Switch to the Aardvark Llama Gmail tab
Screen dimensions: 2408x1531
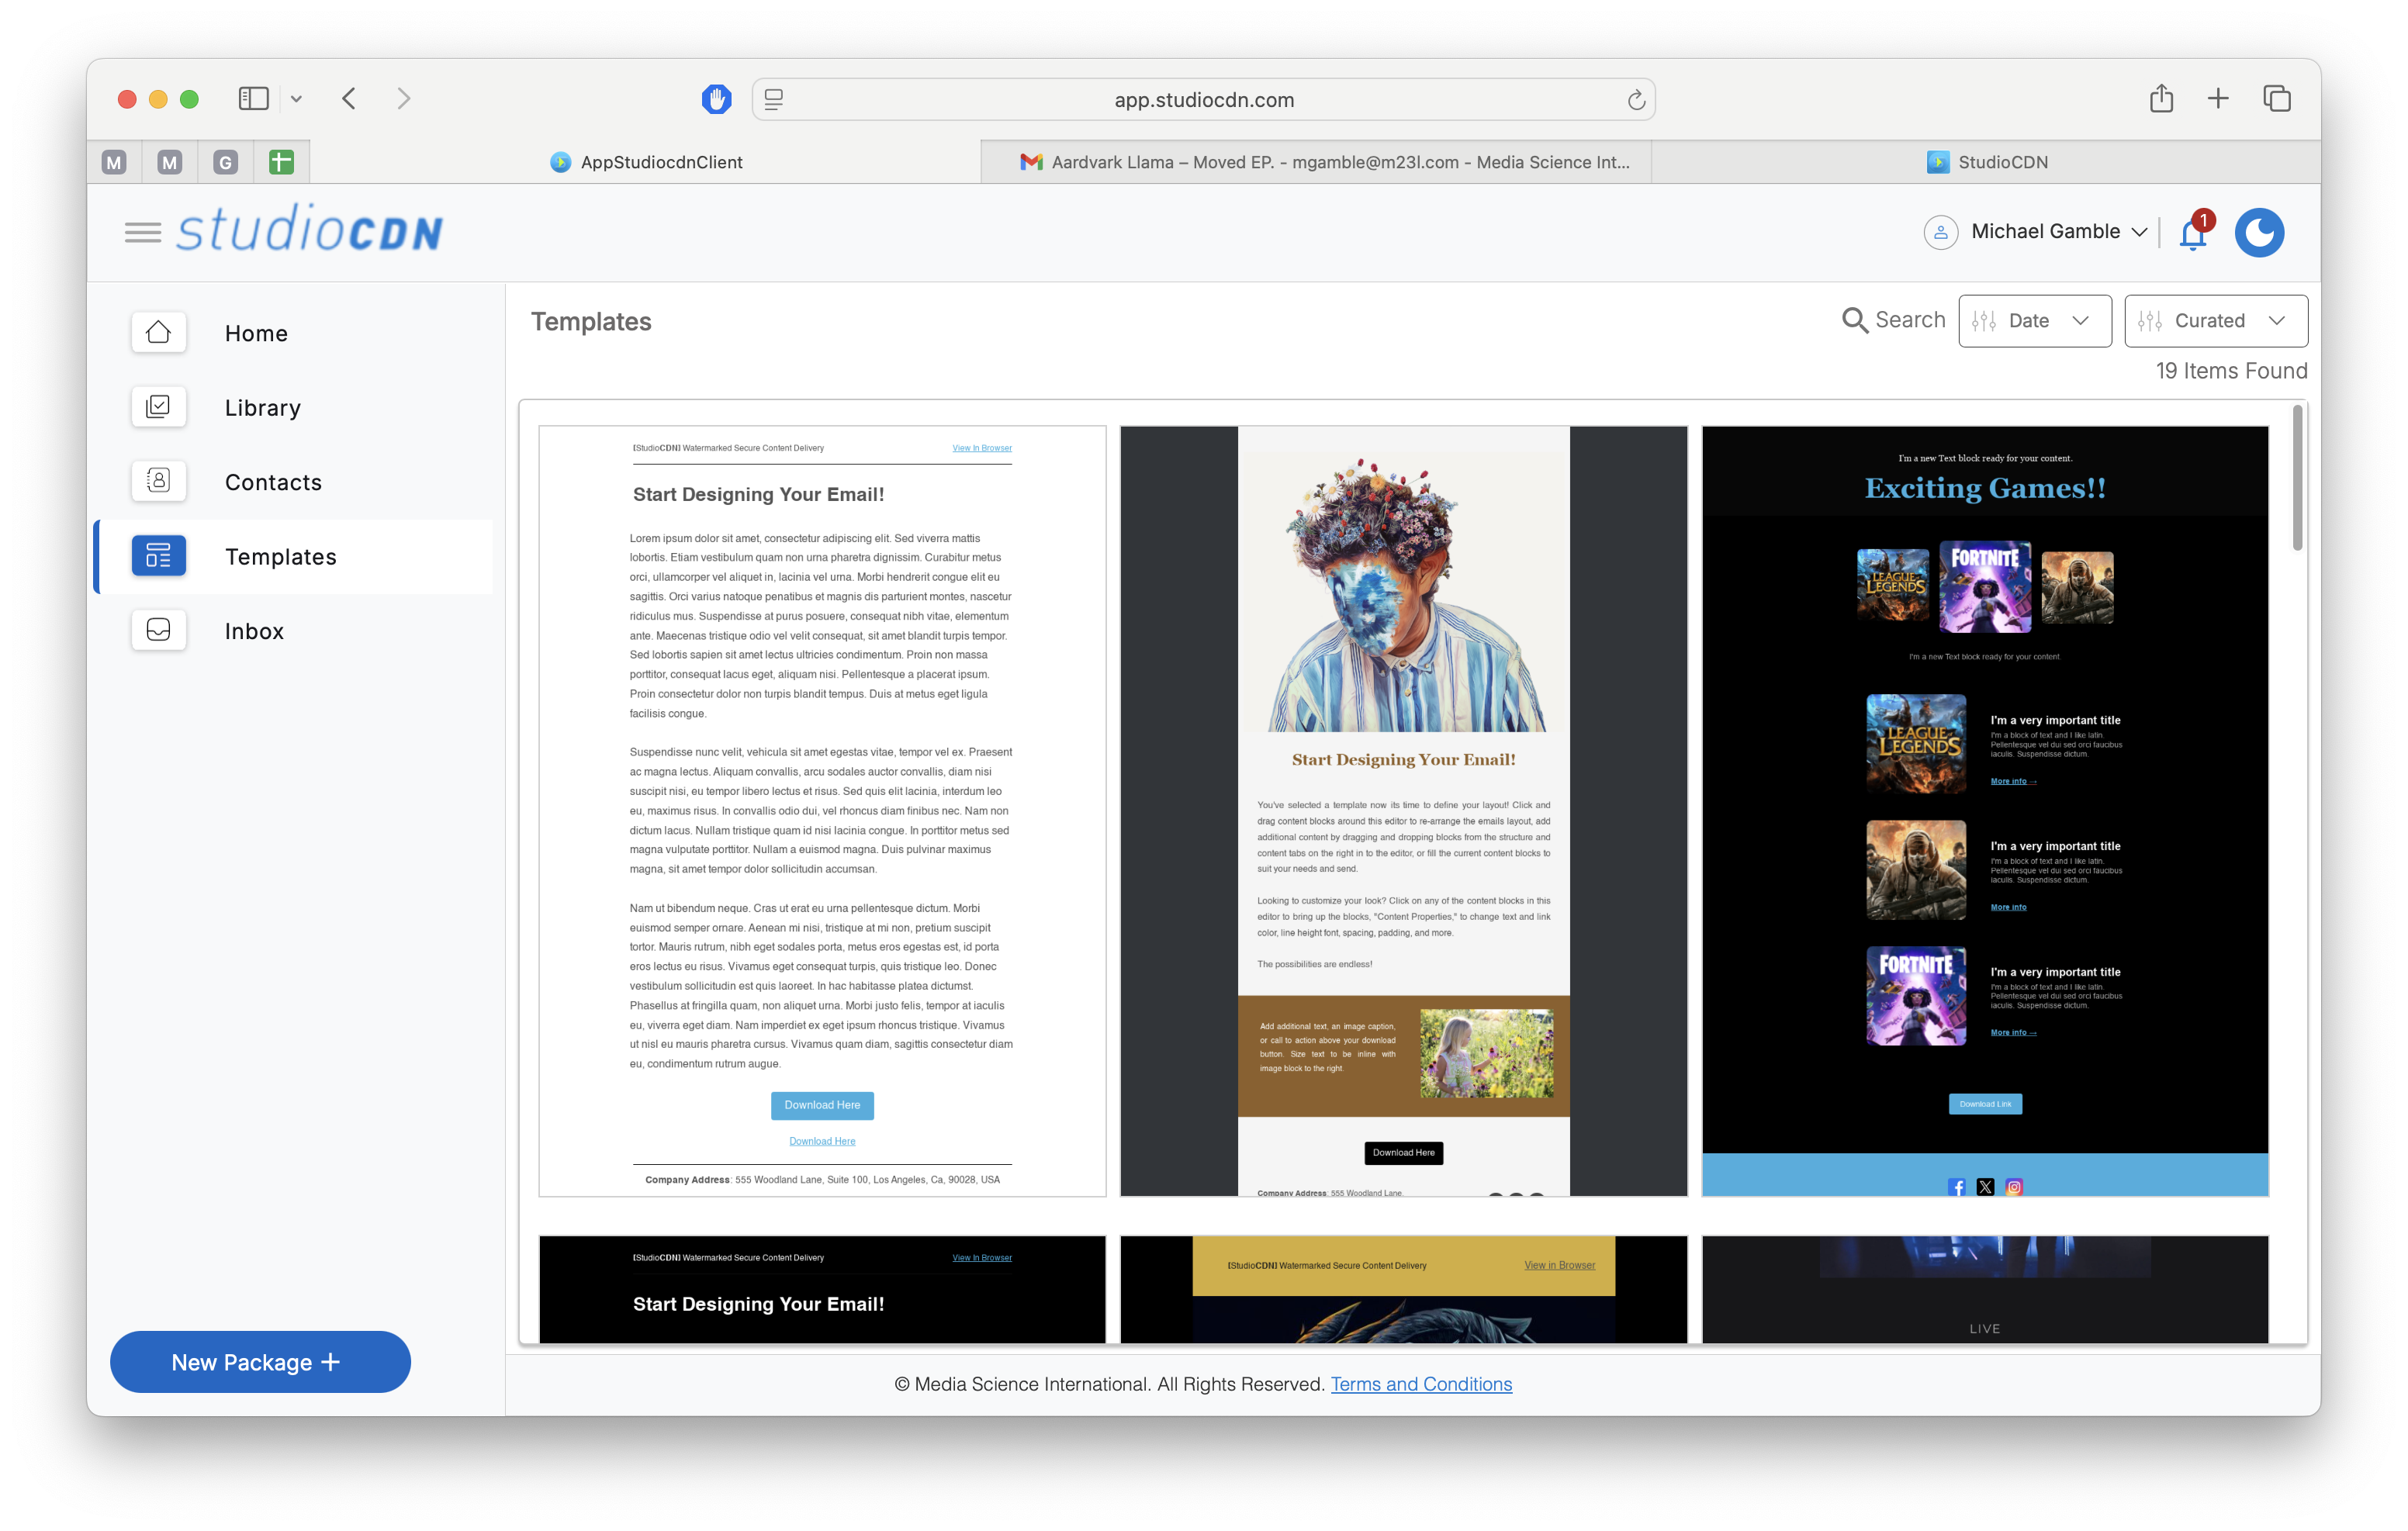(1316, 162)
